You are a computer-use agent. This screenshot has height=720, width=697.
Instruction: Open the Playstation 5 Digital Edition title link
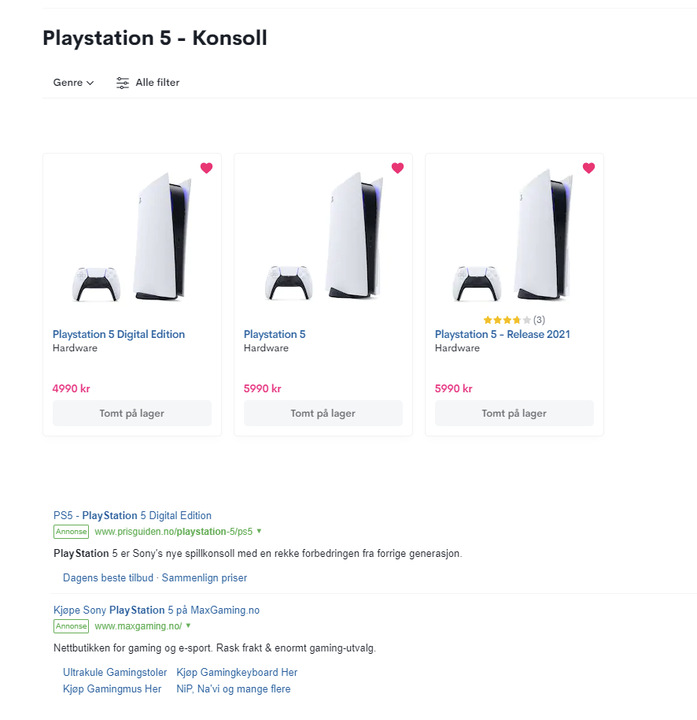click(x=118, y=334)
